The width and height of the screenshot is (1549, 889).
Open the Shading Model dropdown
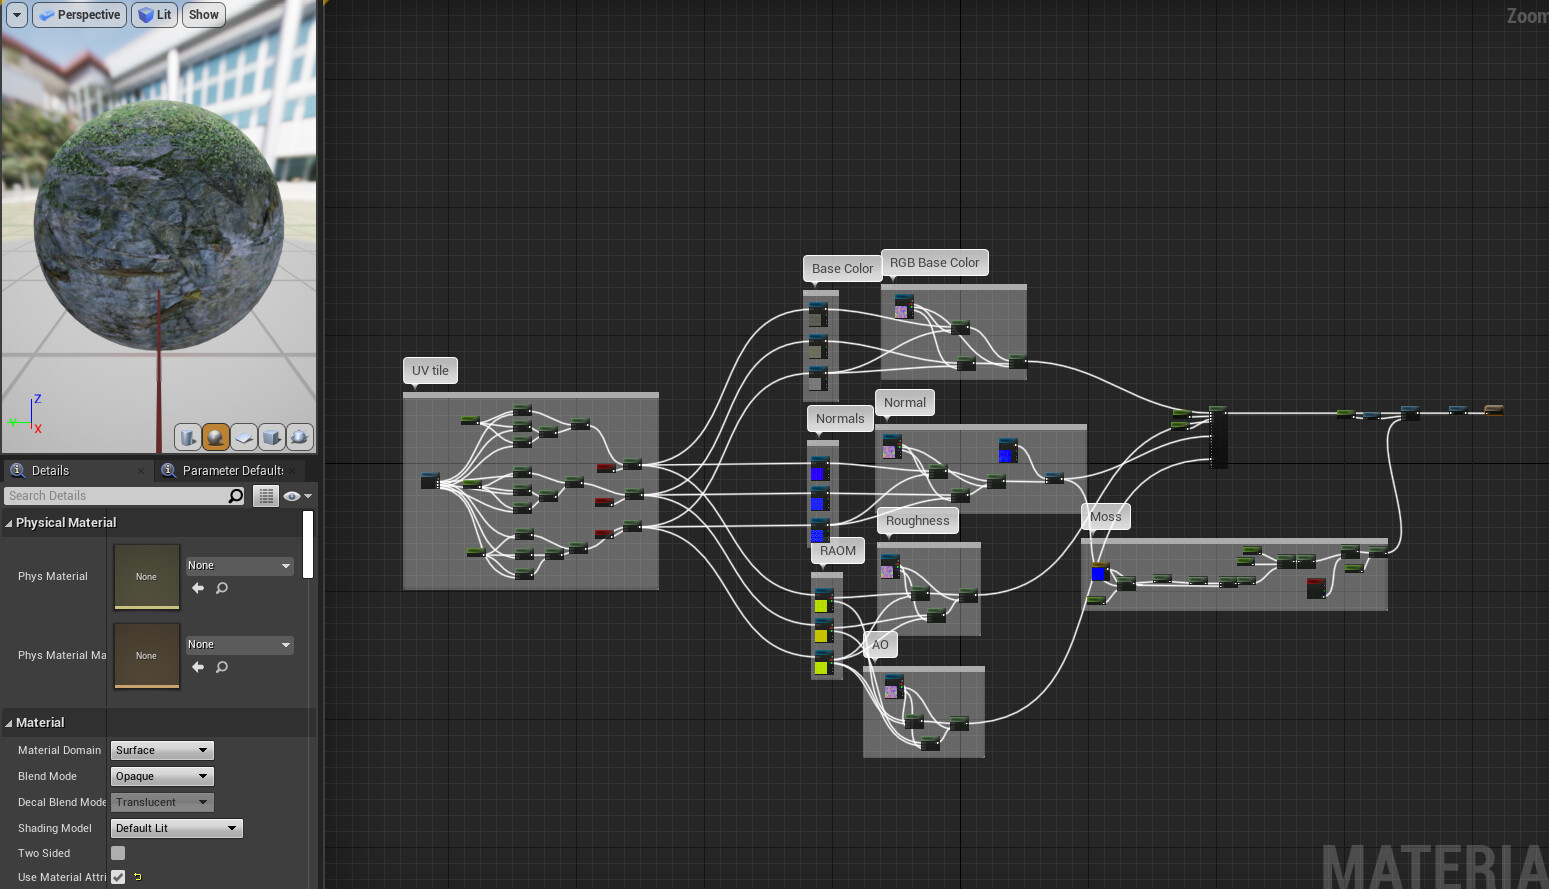(x=176, y=828)
